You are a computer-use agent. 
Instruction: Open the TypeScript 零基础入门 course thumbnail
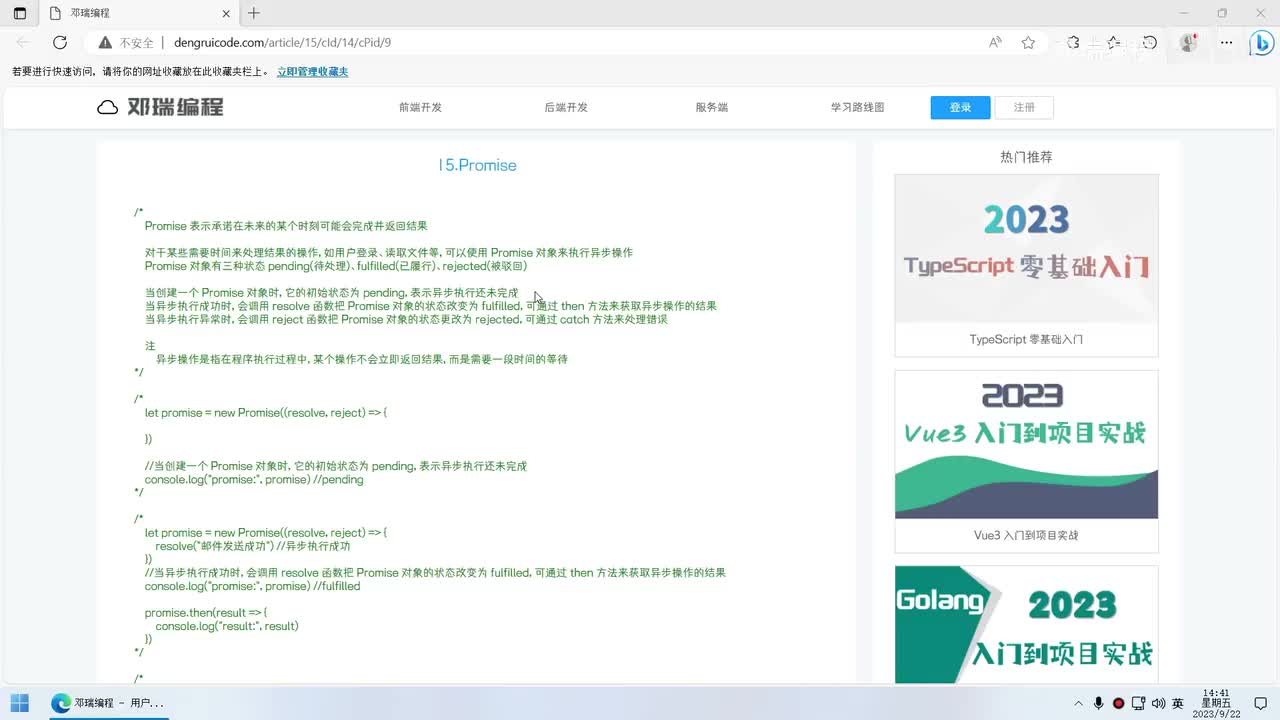click(1026, 249)
